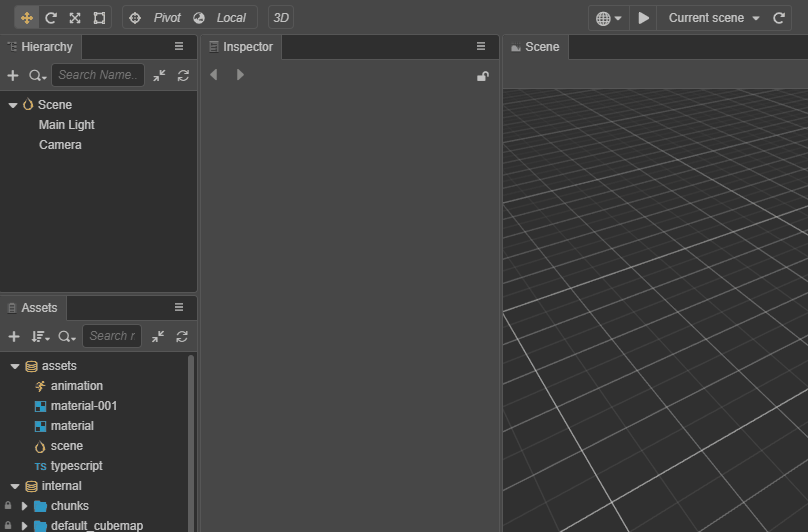Switch to the Scene view tab
Screen dimensions: 808x532
point(535,47)
